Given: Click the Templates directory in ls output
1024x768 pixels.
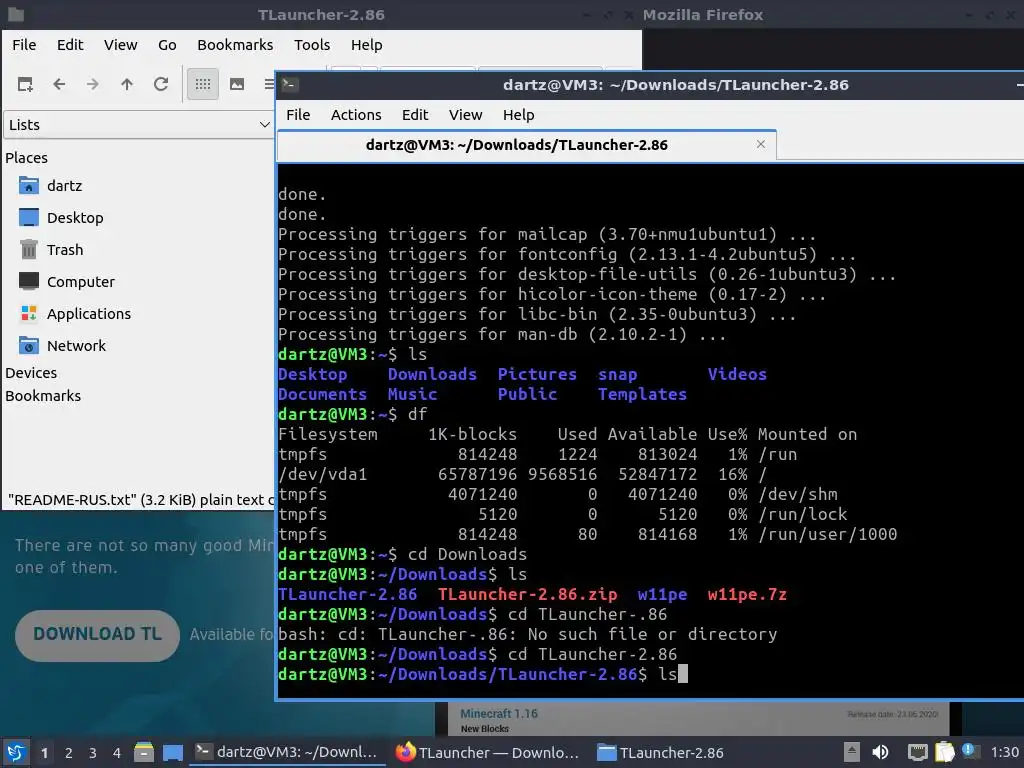Looking at the screenshot, I should (643, 394).
